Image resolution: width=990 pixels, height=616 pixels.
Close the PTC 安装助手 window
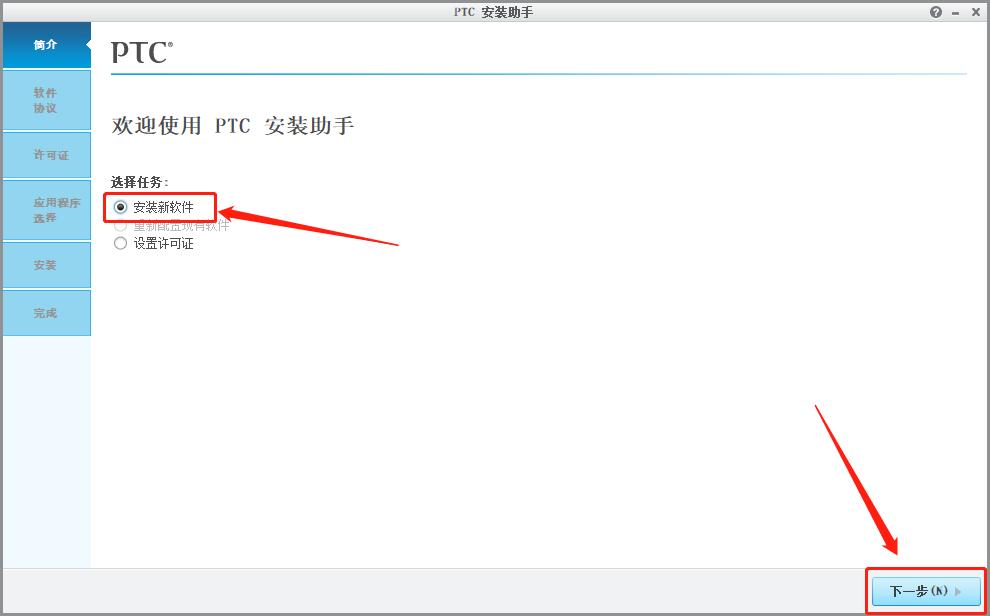[x=975, y=12]
